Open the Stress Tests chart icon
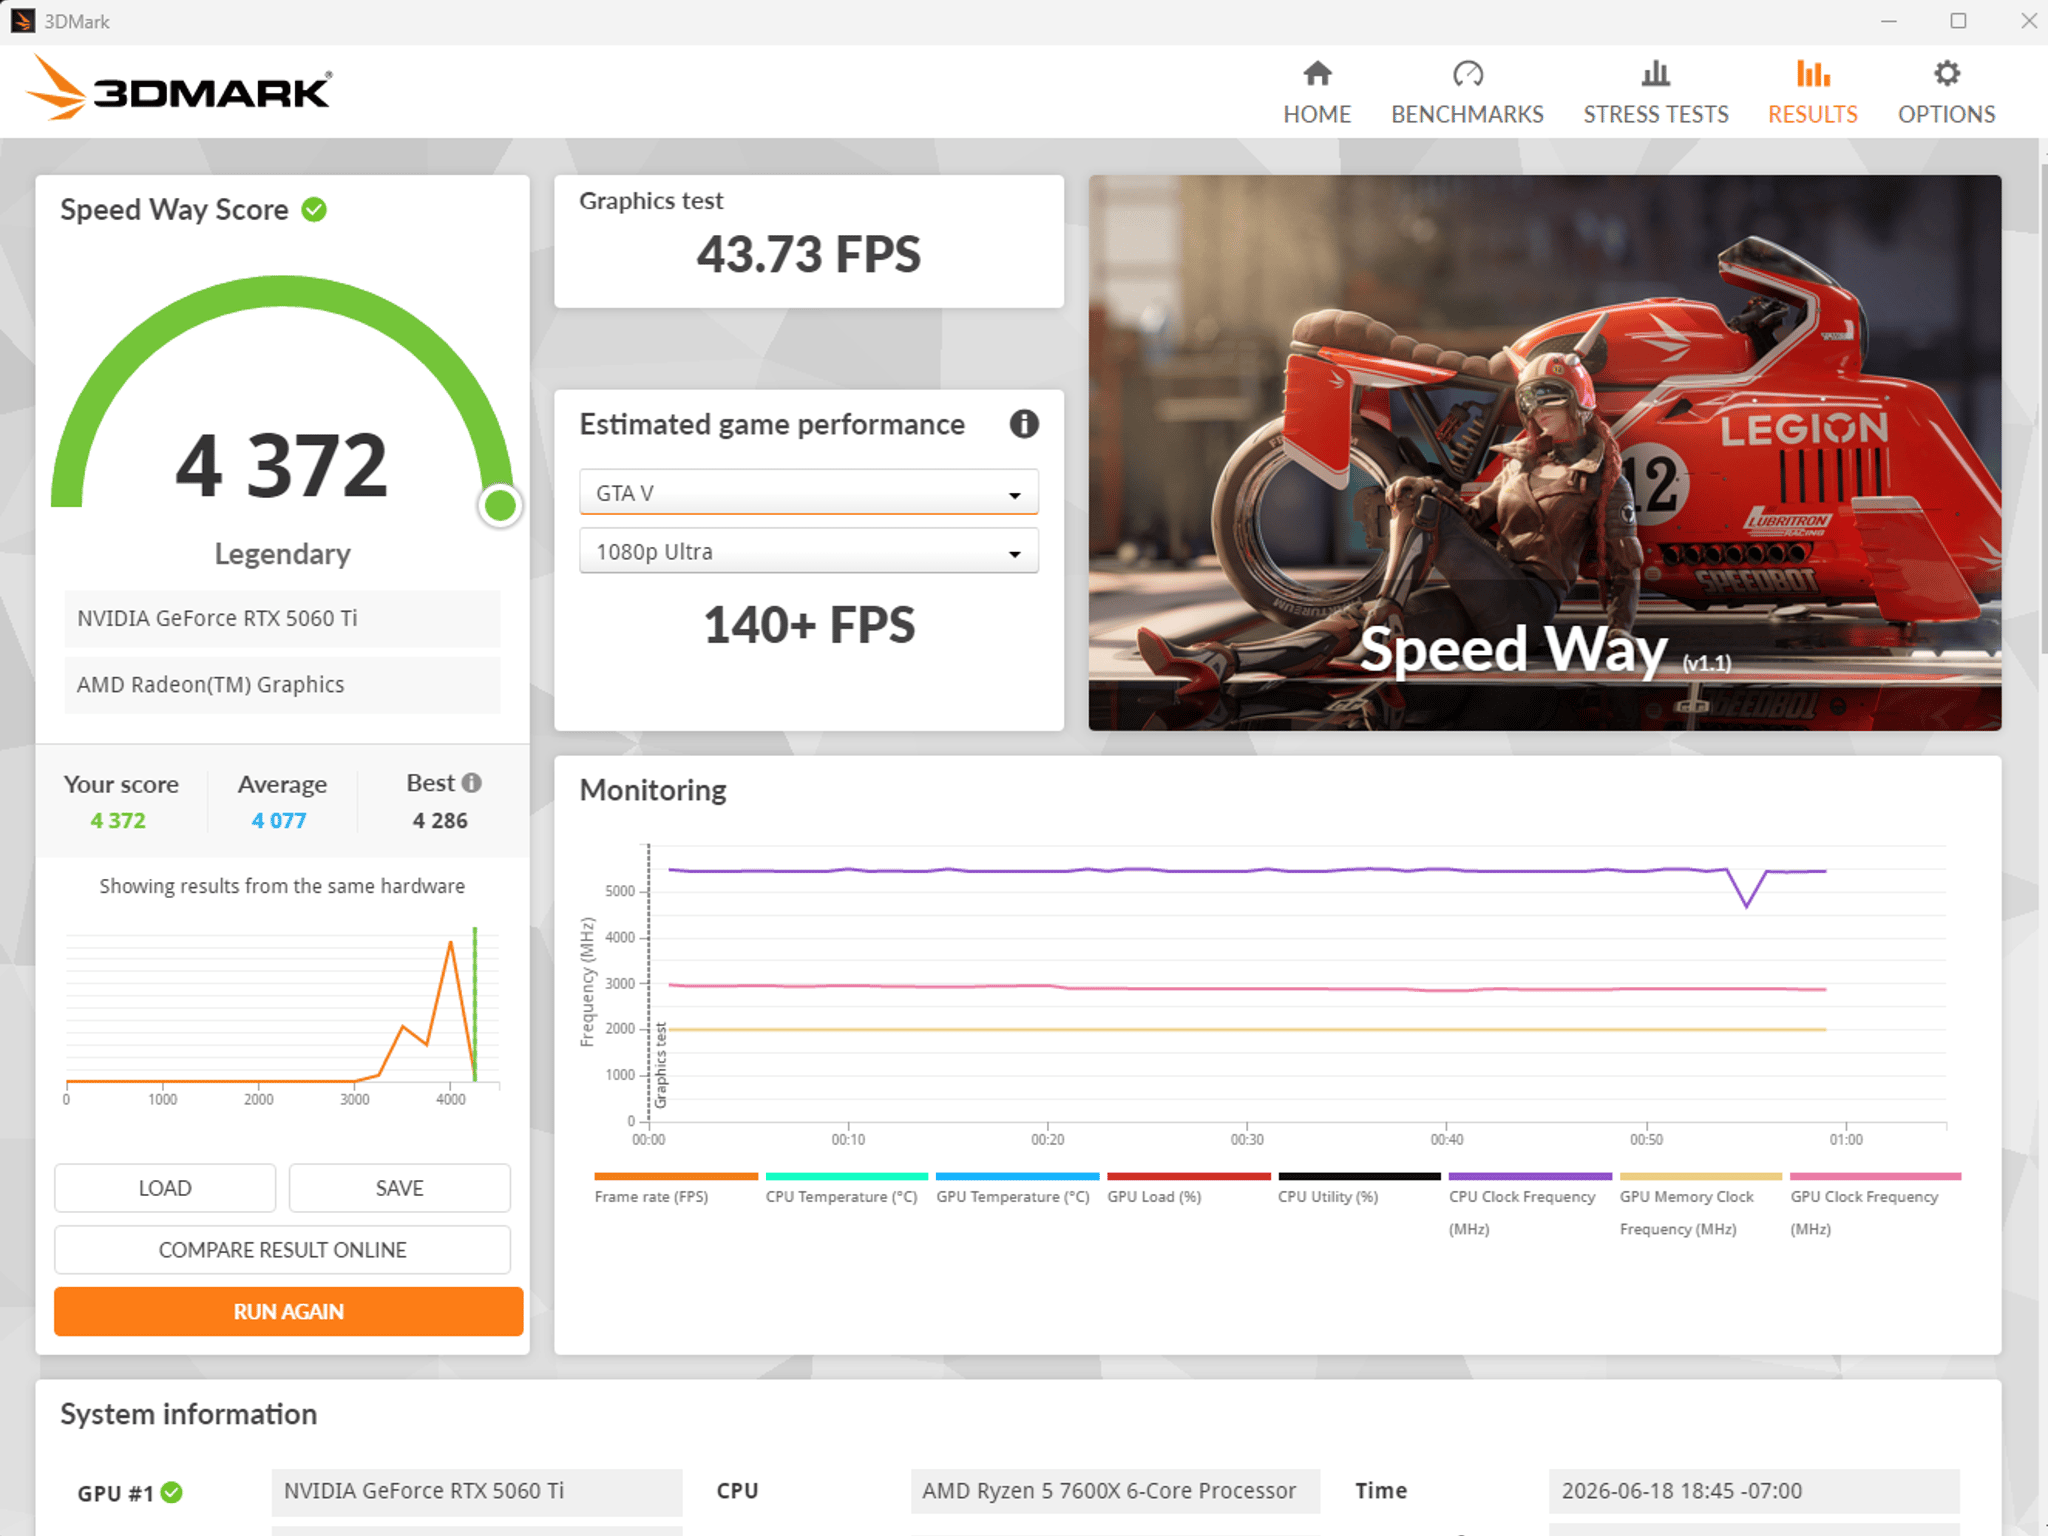Image resolution: width=2048 pixels, height=1536 pixels. coord(1655,74)
